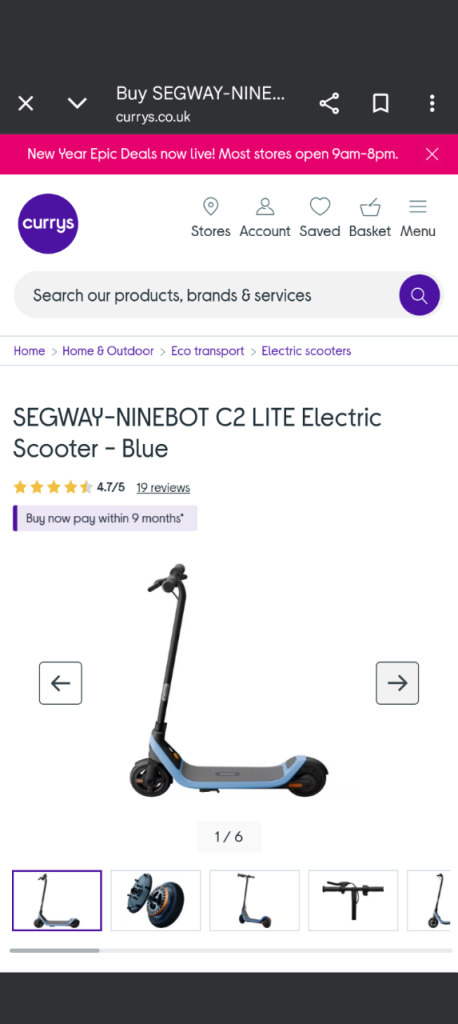Tap the share icon in browser bar
Screen dimensions: 458x1024
pos(329,103)
